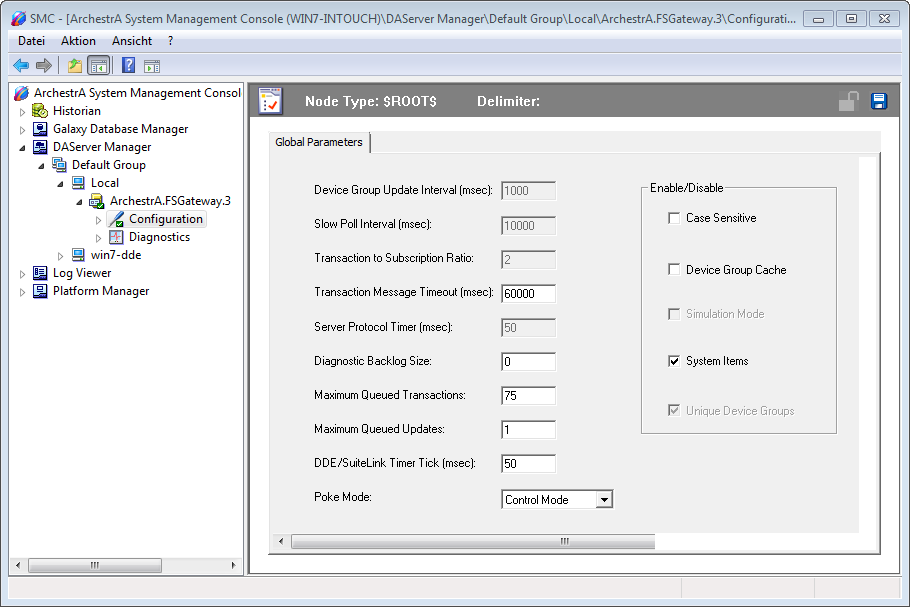Expand the win7-dde tree node
910x607 pixels.
click(x=60, y=255)
